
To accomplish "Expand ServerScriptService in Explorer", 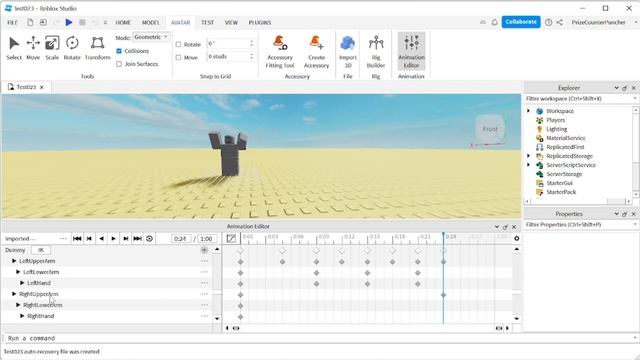I will click(529, 165).
